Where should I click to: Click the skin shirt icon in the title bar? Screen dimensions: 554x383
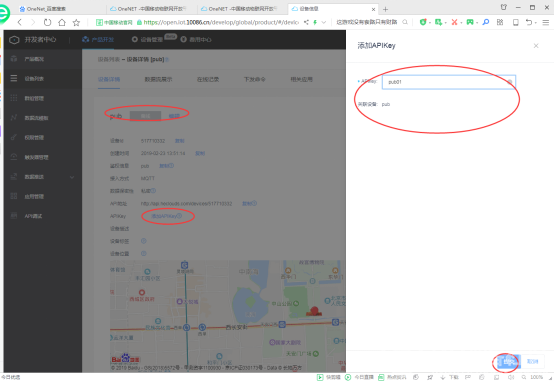[x=504, y=7]
